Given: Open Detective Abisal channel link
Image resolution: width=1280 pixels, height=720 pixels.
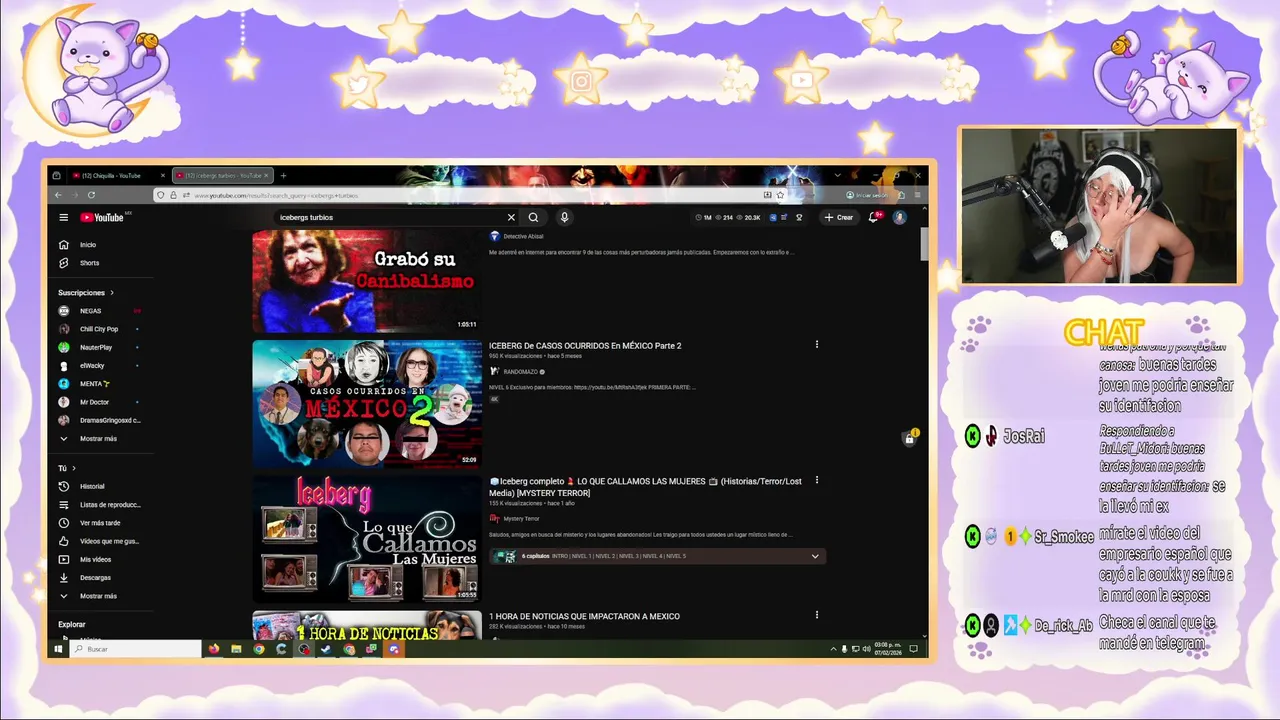Looking at the screenshot, I should point(523,236).
